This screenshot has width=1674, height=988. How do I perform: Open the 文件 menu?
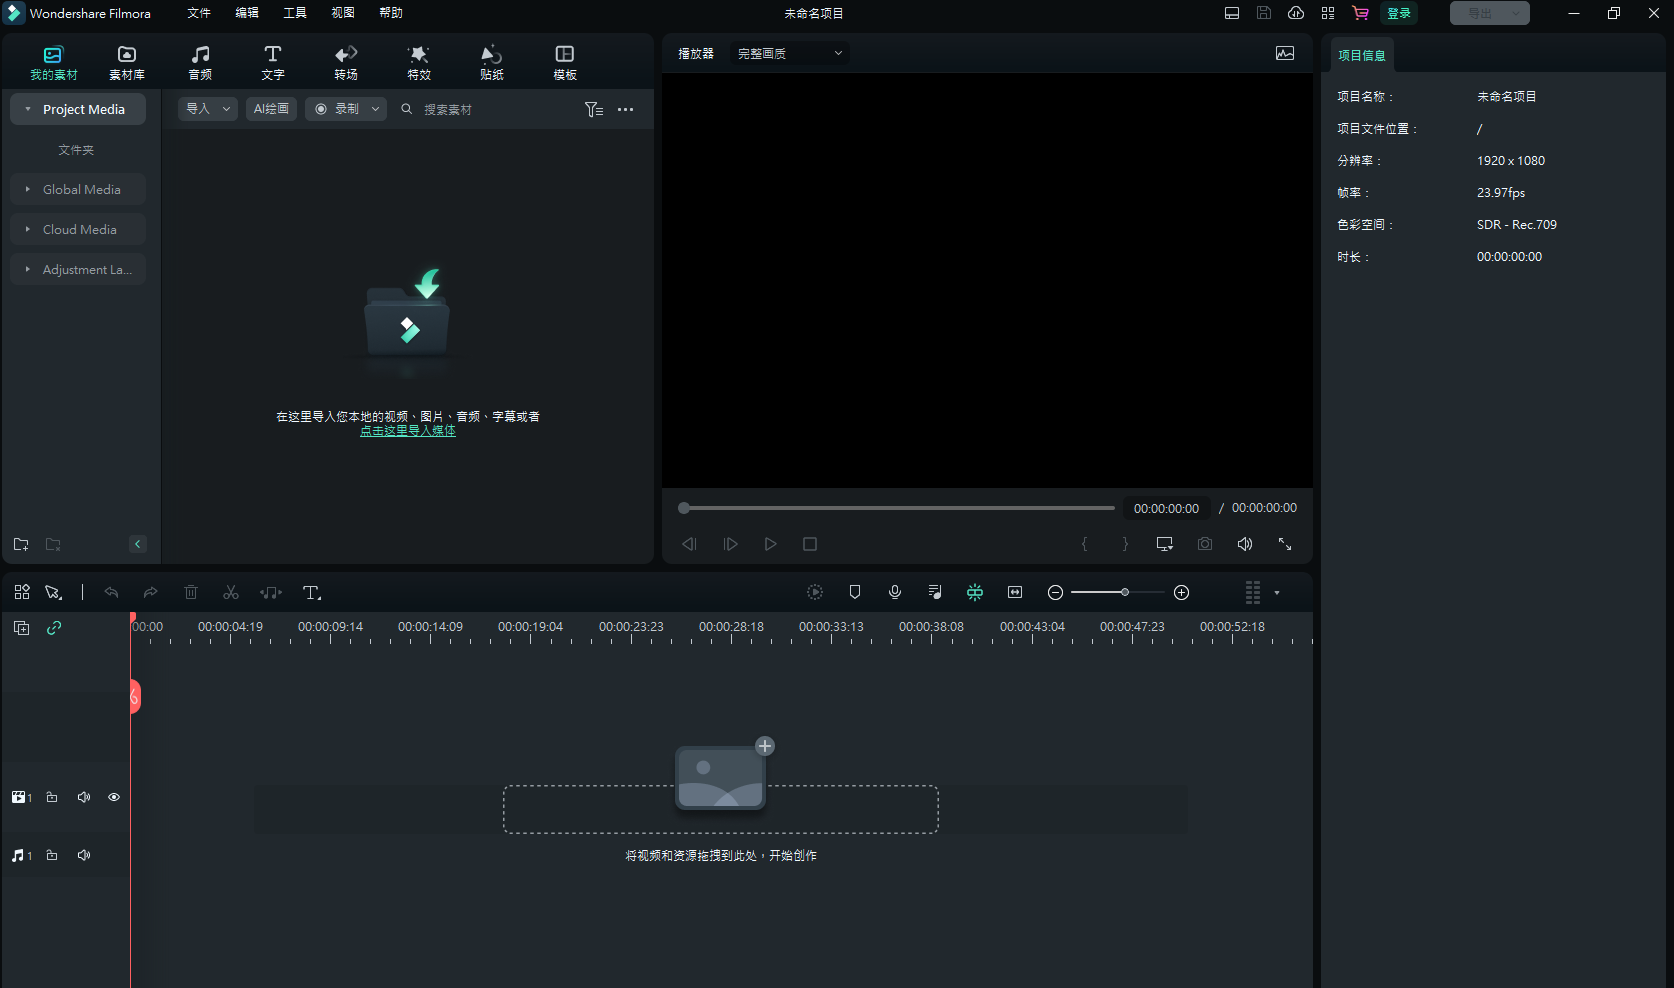tap(199, 13)
